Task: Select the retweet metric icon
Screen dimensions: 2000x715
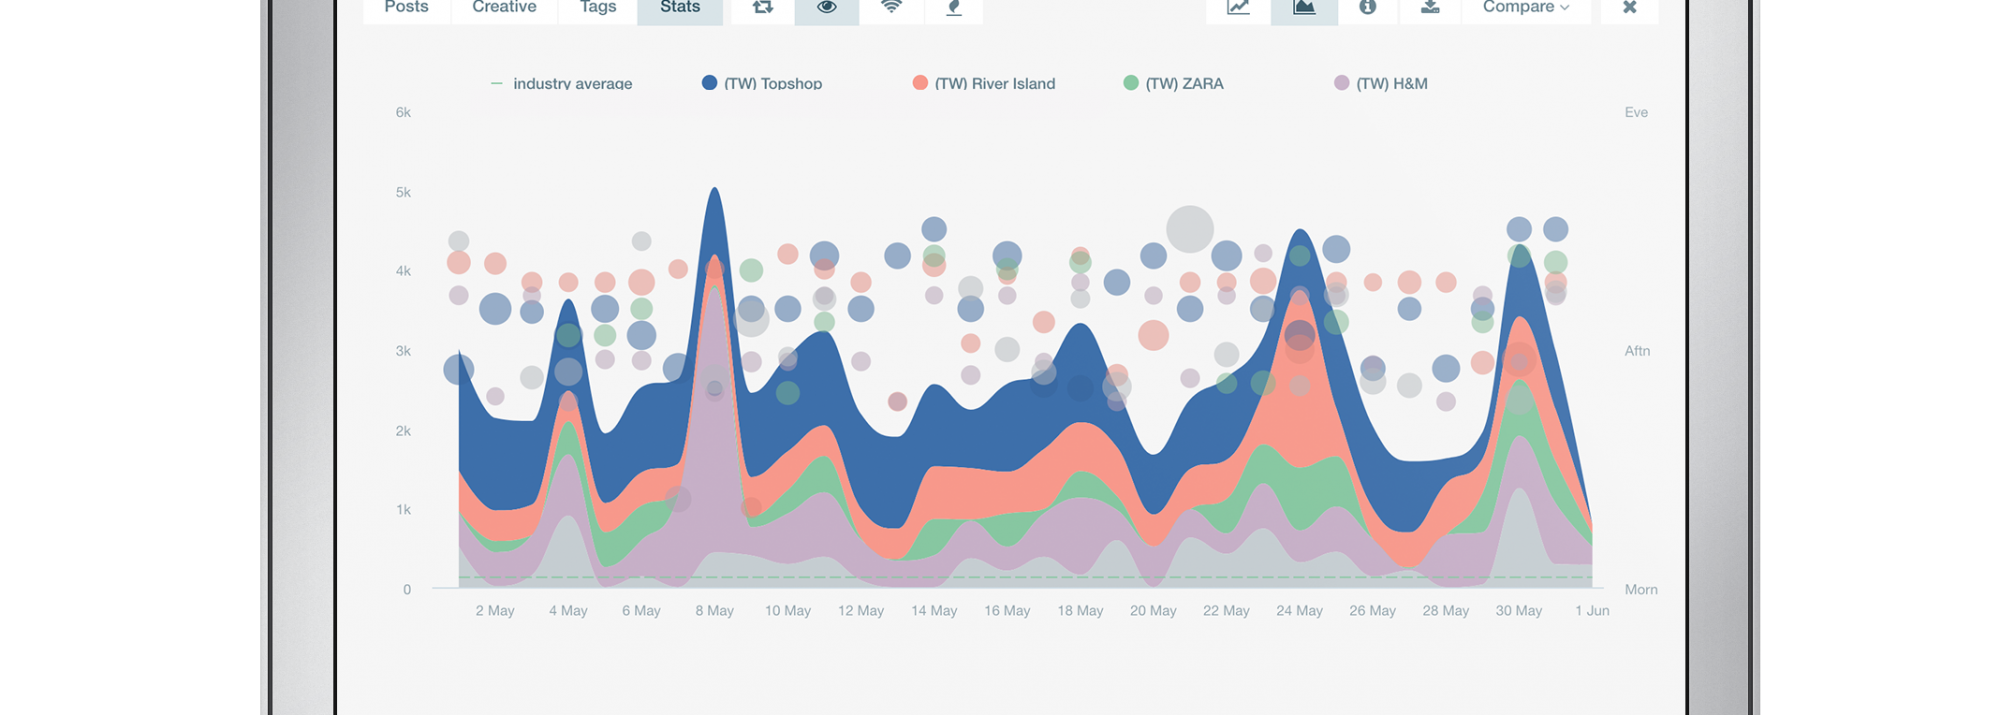Action: tap(763, 8)
